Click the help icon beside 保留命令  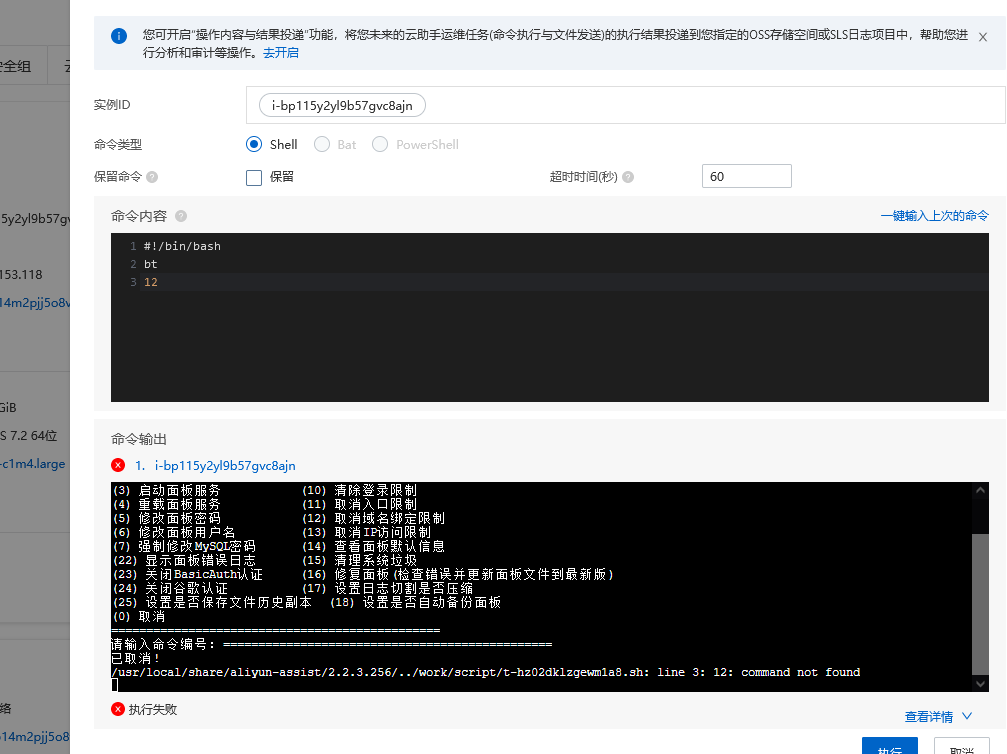(152, 177)
